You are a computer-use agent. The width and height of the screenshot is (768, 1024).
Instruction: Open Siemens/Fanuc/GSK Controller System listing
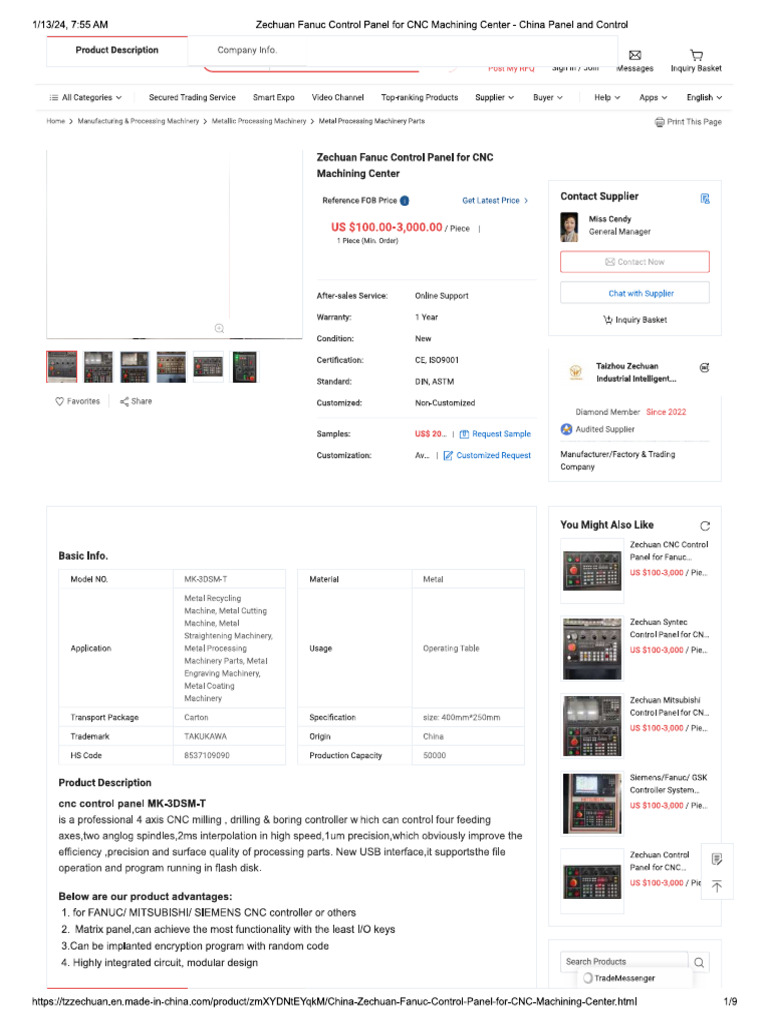tap(669, 784)
